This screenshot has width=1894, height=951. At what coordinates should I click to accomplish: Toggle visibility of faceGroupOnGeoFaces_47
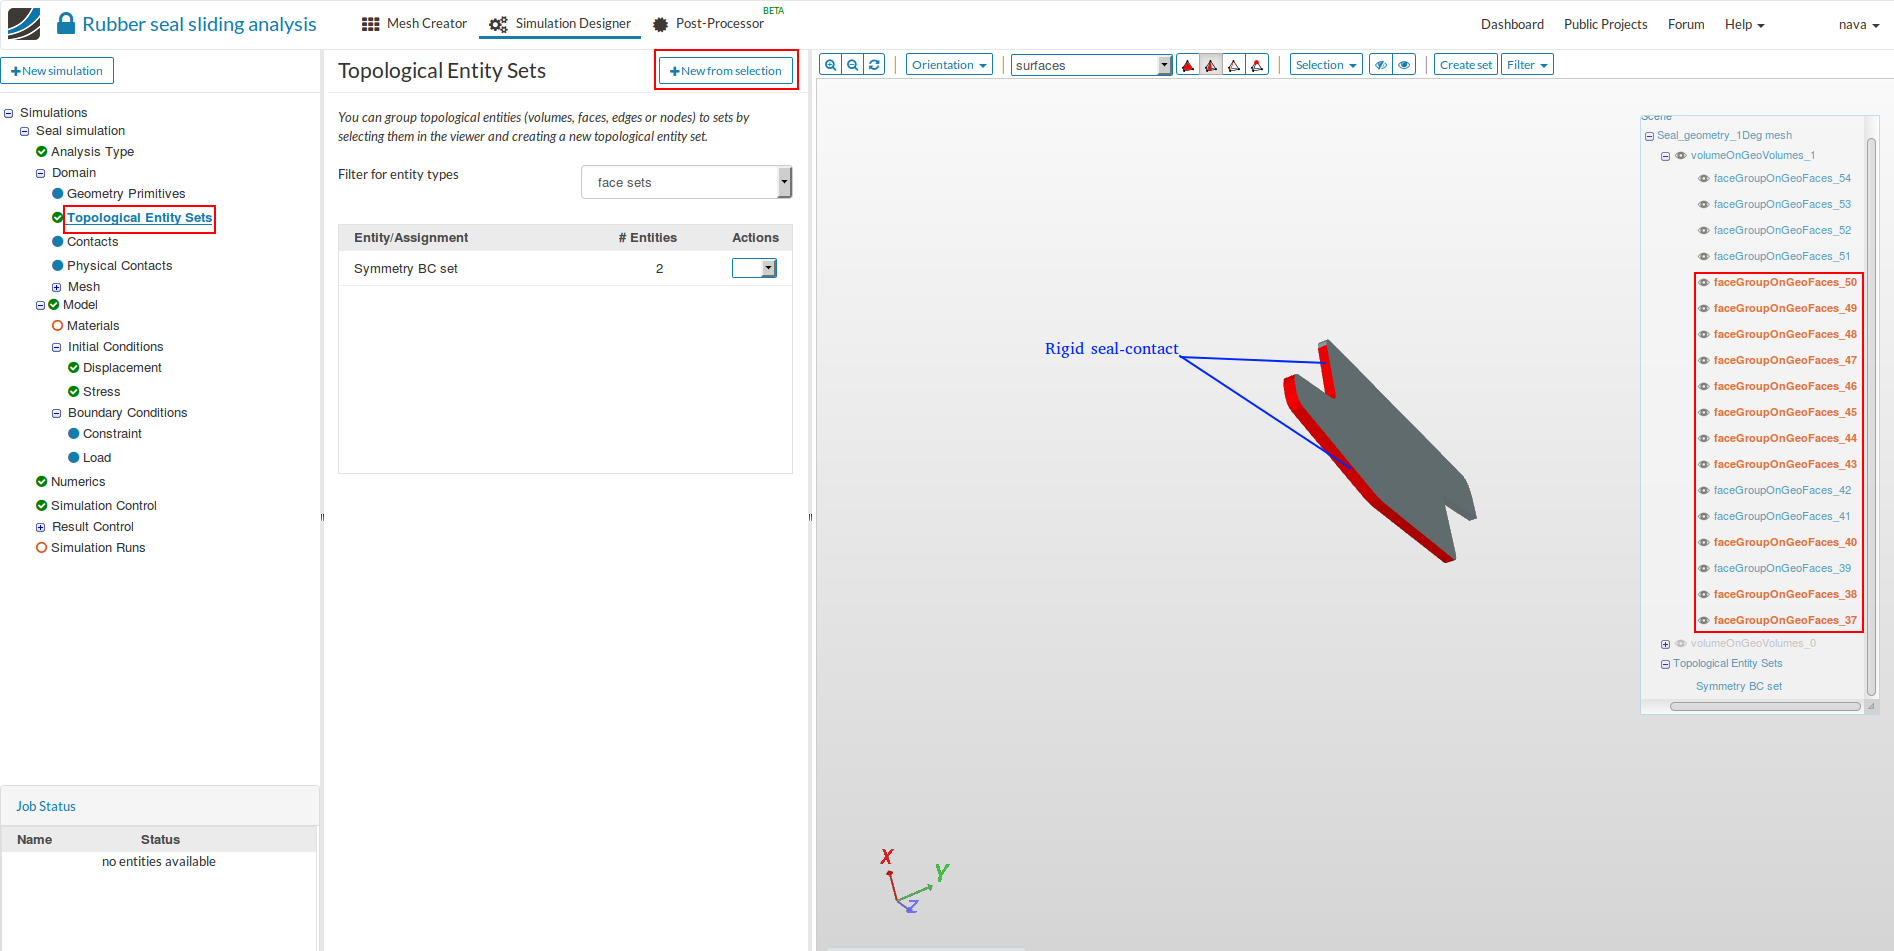[1704, 361]
